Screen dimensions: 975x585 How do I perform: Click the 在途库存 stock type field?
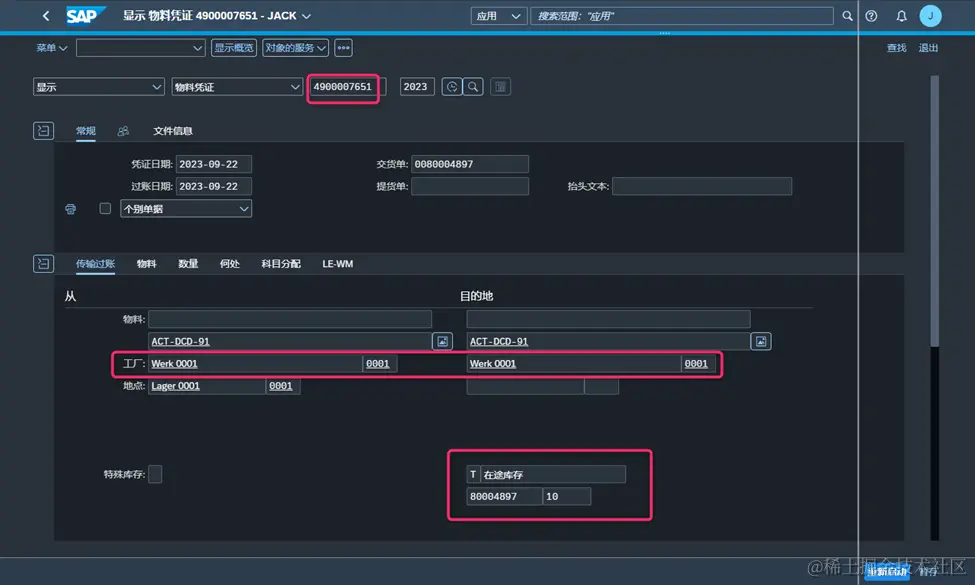click(553, 474)
